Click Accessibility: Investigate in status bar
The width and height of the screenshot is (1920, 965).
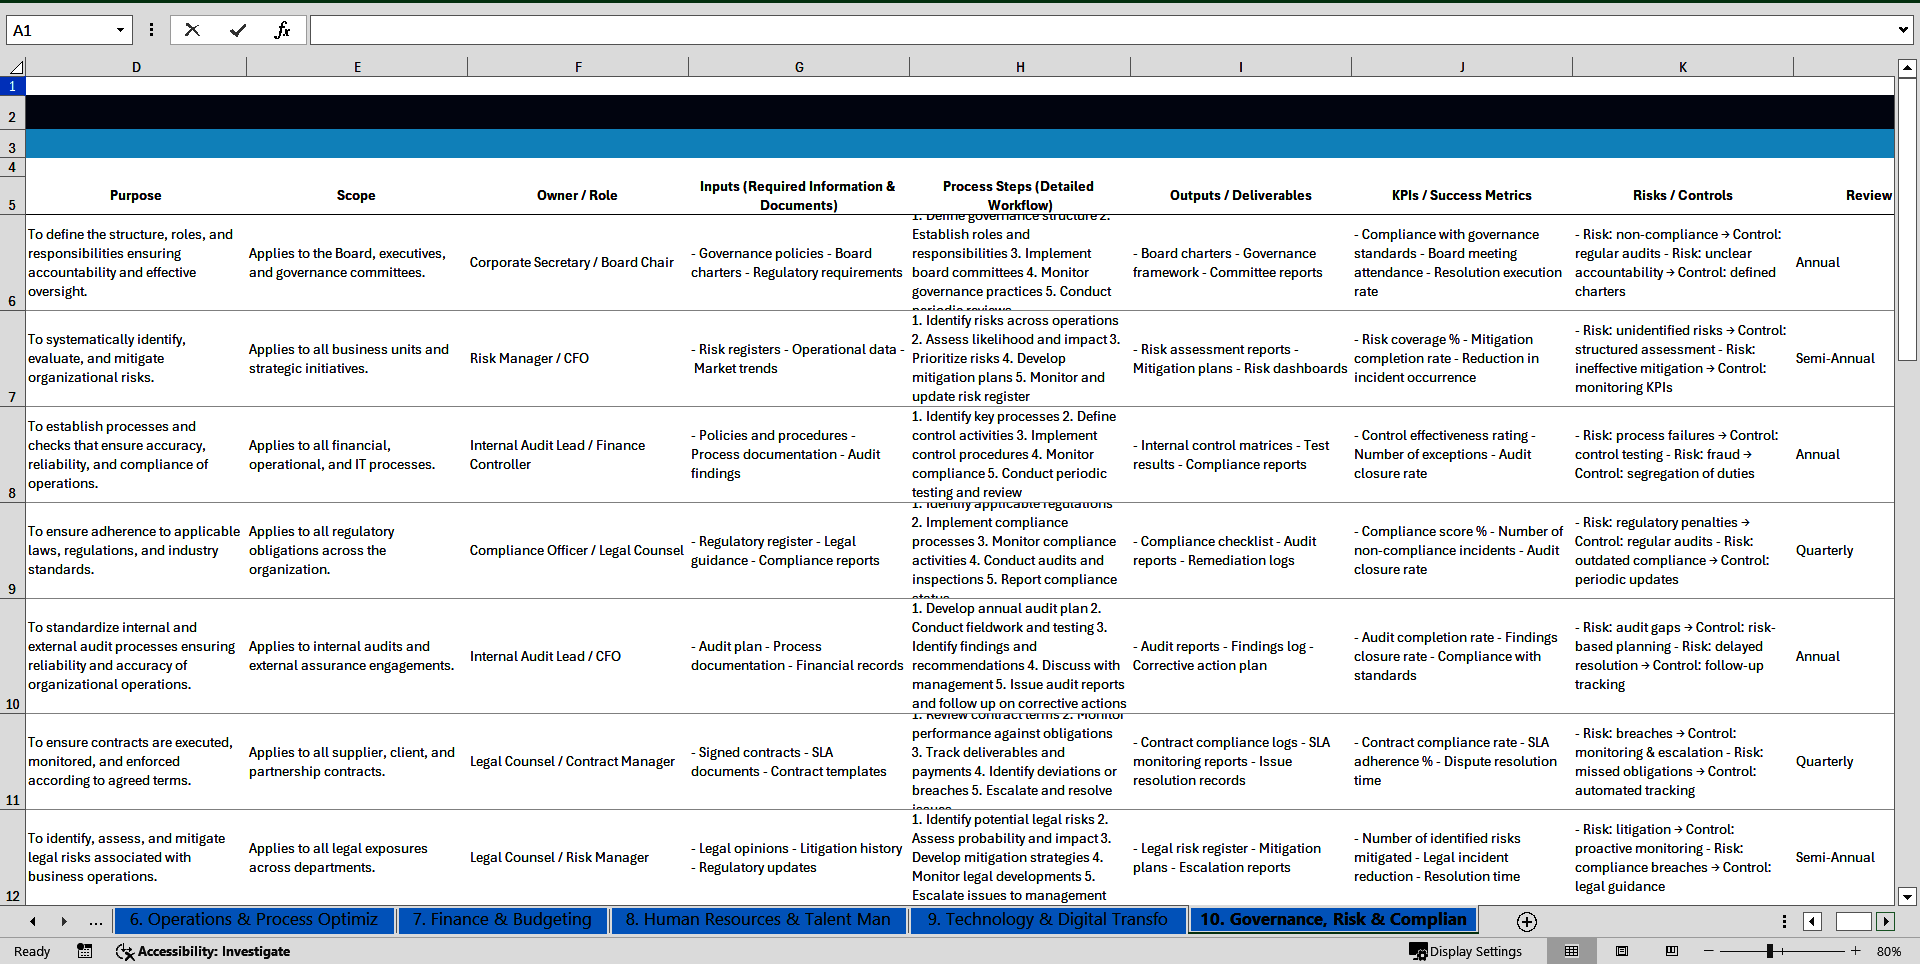203,951
